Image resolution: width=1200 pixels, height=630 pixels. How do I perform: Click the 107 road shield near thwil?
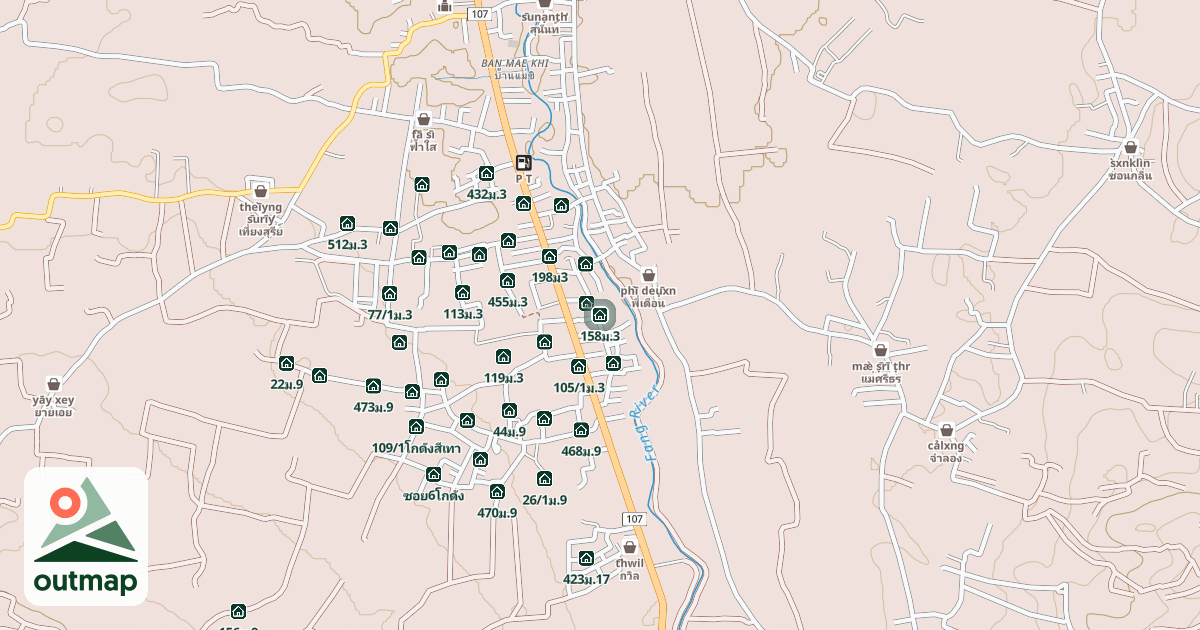point(634,518)
